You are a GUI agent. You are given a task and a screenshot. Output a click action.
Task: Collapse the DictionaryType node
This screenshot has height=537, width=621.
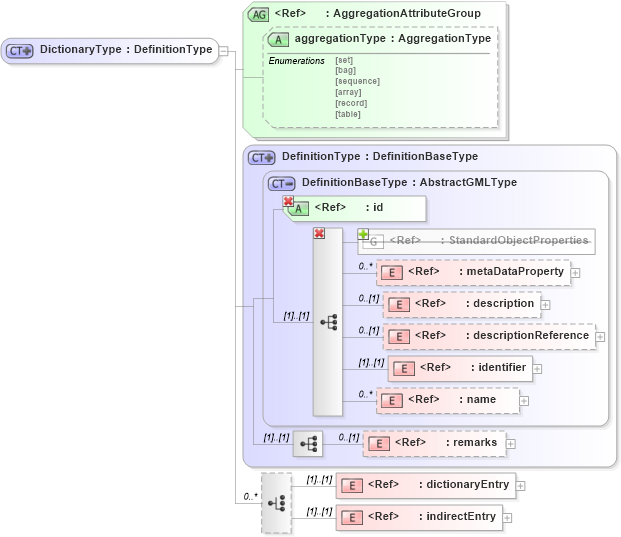224,51
